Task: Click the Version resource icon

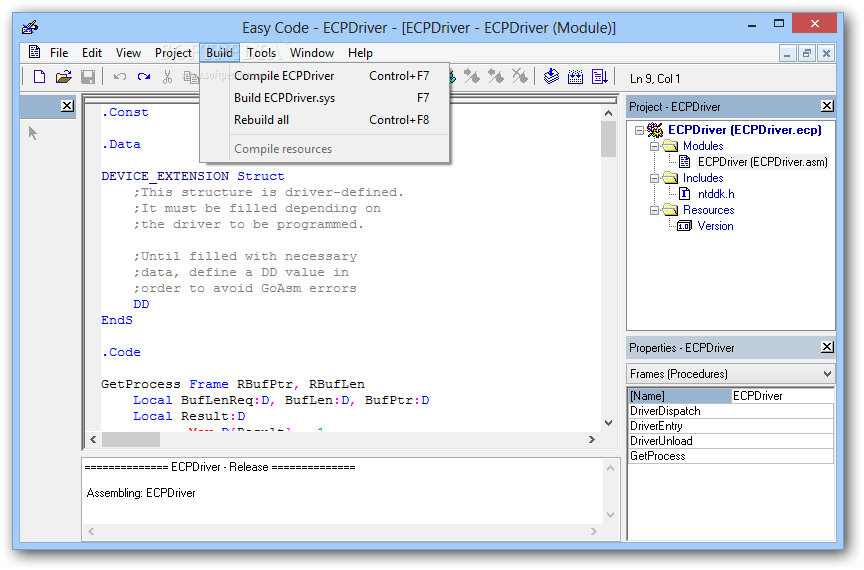Action: click(x=684, y=226)
